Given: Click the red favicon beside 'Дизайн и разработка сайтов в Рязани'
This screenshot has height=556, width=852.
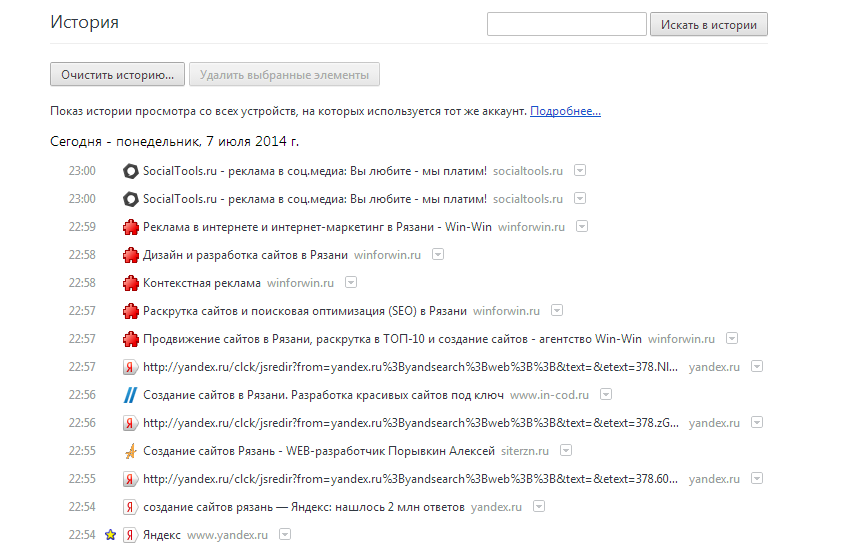Looking at the screenshot, I should (x=130, y=255).
